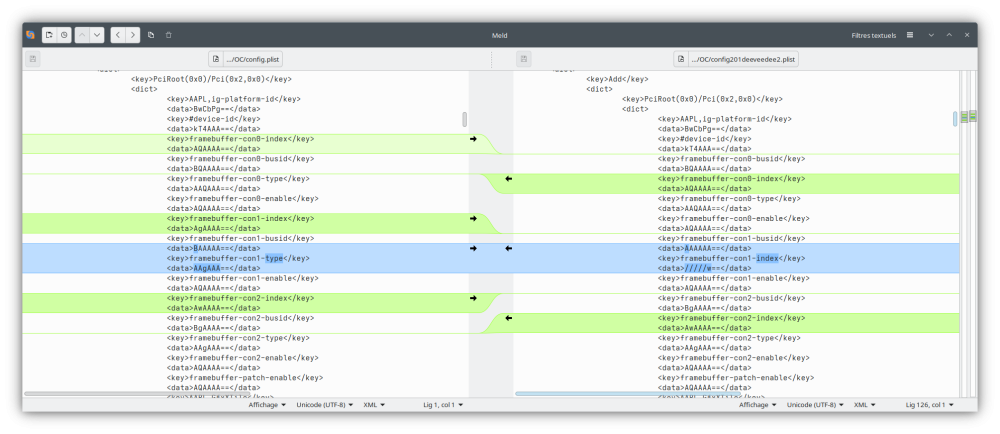
Task: Push blue right-pane con1-index chunk left via arrow
Action: pyautogui.click(x=508, y=248)
